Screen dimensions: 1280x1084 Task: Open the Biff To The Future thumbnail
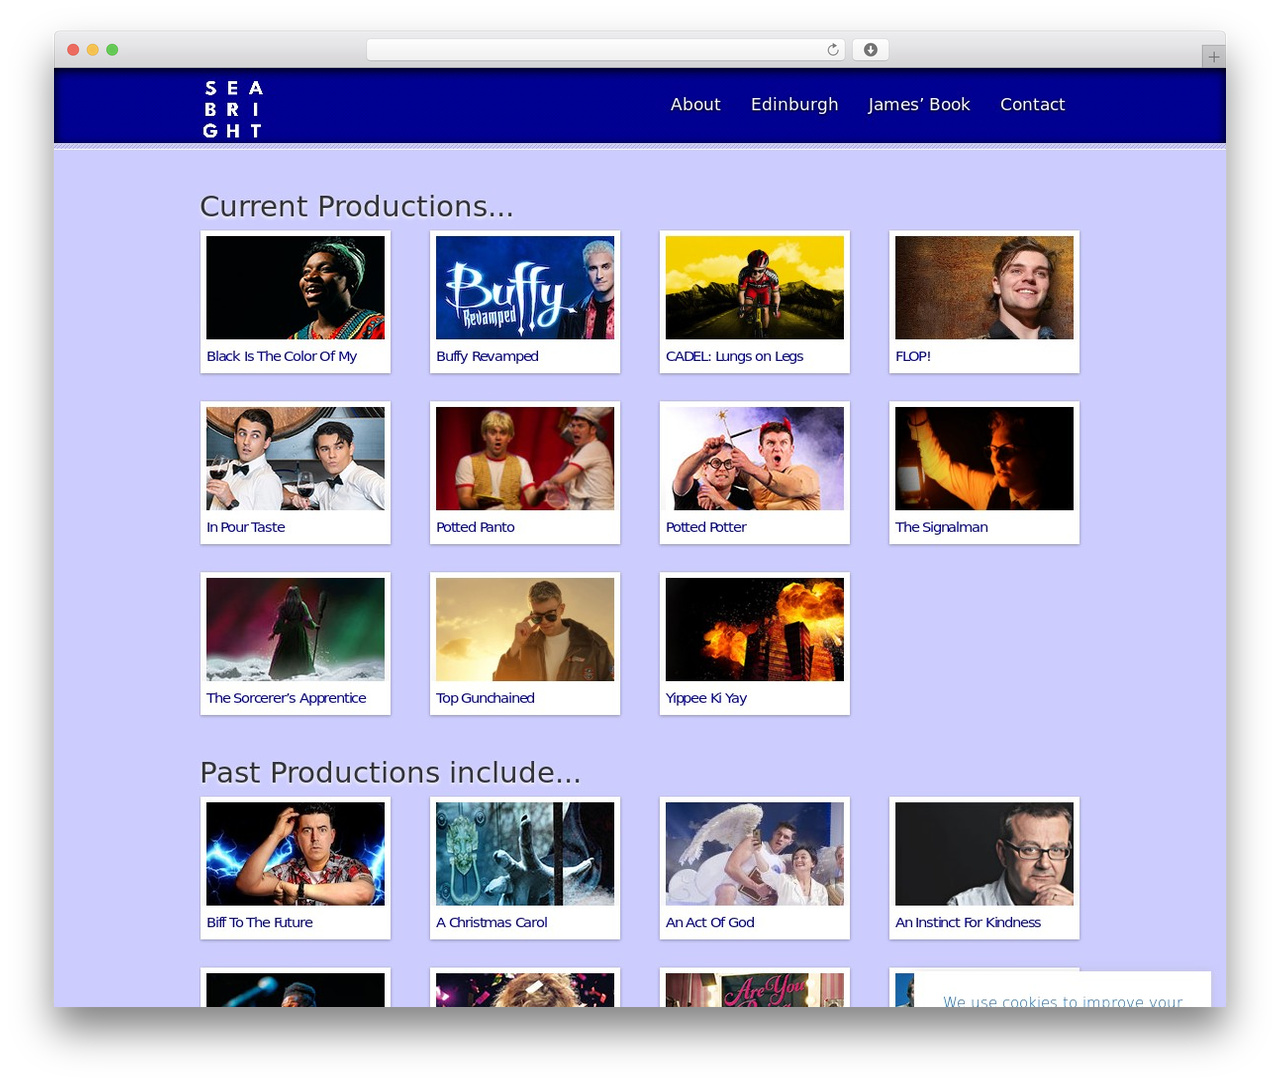coord(295,854)
